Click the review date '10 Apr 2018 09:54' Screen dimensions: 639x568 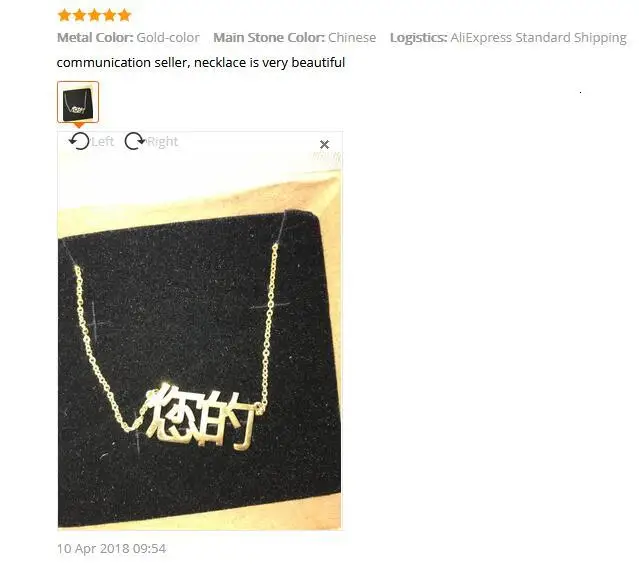[x=111, y=548]
